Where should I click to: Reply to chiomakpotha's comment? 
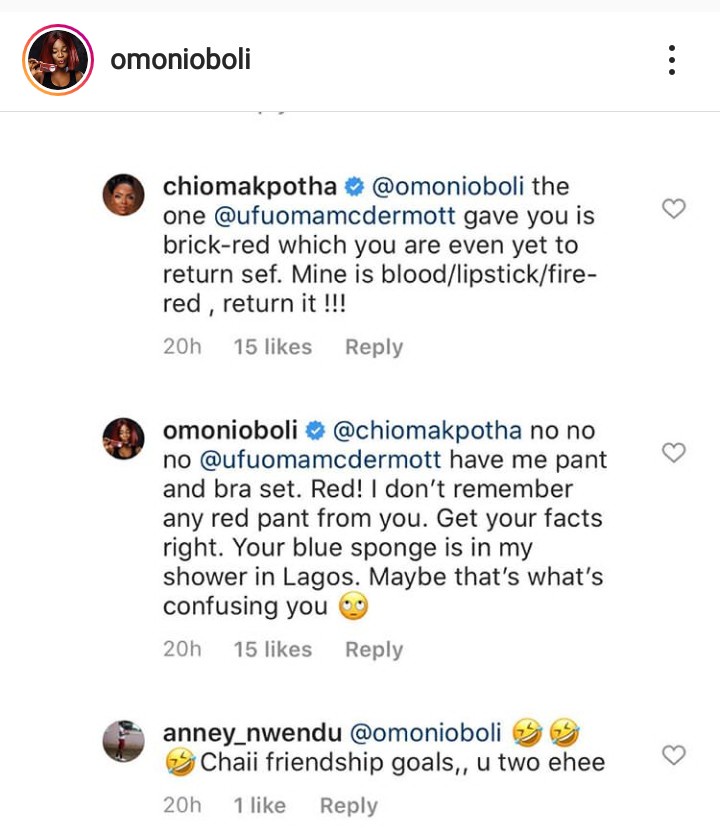(x=374, y=347)
